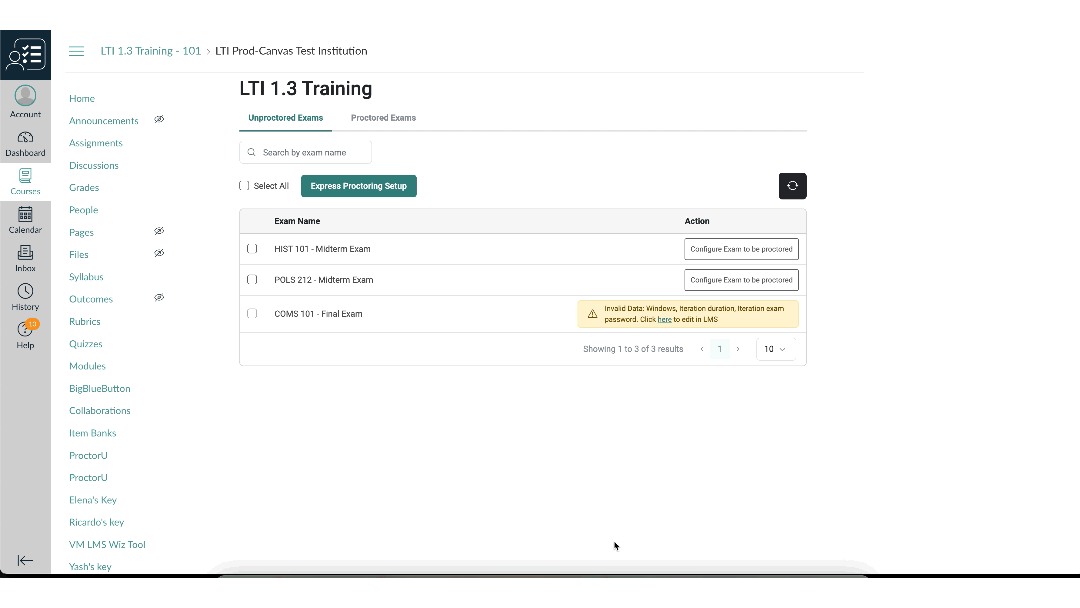Image resolution: width=1080 pixels, height=608 pixels.
Task: Click hidden-eye icon next to Files
Action: (159, 253)
